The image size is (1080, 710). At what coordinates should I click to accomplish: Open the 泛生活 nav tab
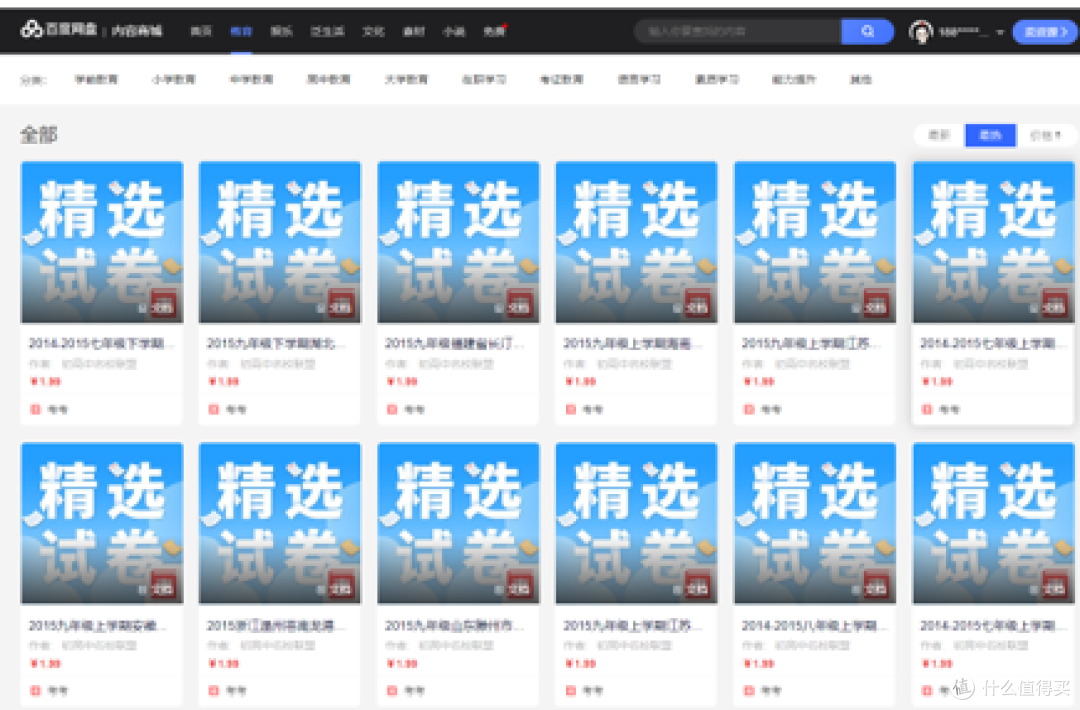tap(327, 32)
